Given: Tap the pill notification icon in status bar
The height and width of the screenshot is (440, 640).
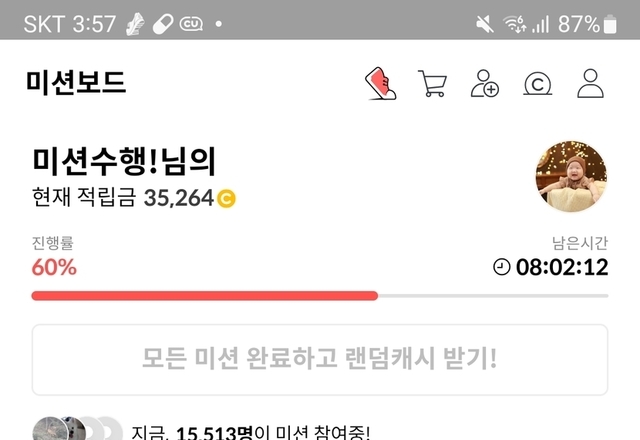Looking at the screenshot, I should click(x=163, y=24).
